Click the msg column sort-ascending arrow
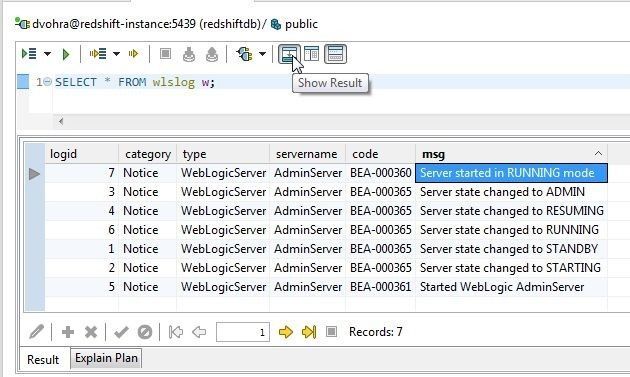630x377 pixels. pos(598,154)
